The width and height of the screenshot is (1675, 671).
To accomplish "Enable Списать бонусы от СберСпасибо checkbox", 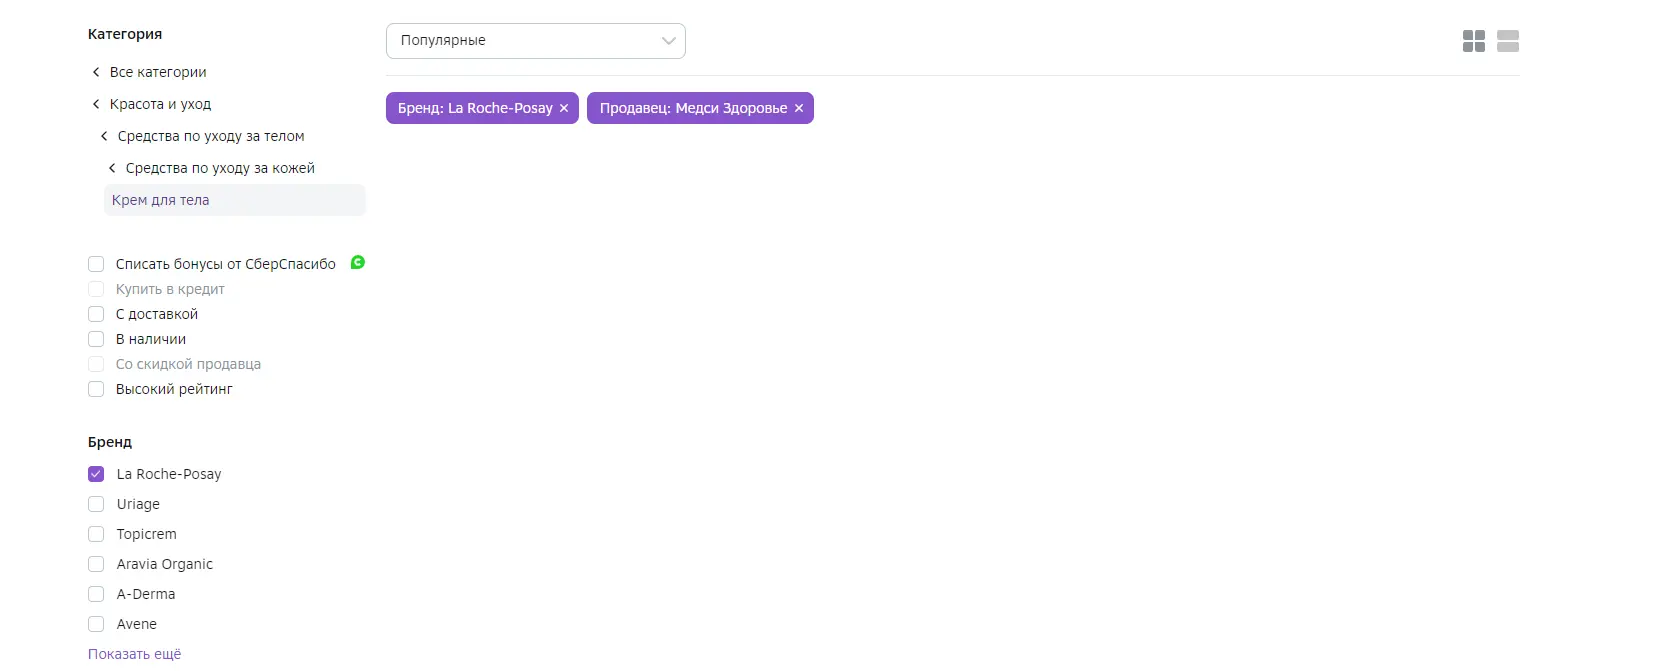I will pos(96,264).
